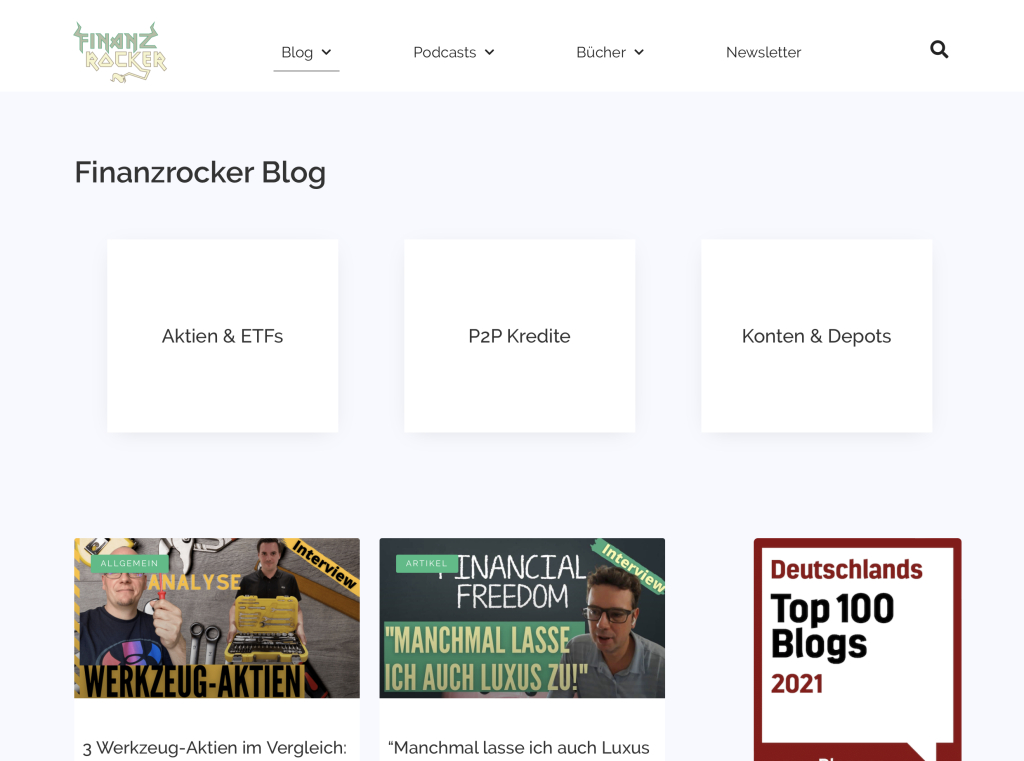
Task: Select the Aktien & ETFs category card
Action: [223, 336]
